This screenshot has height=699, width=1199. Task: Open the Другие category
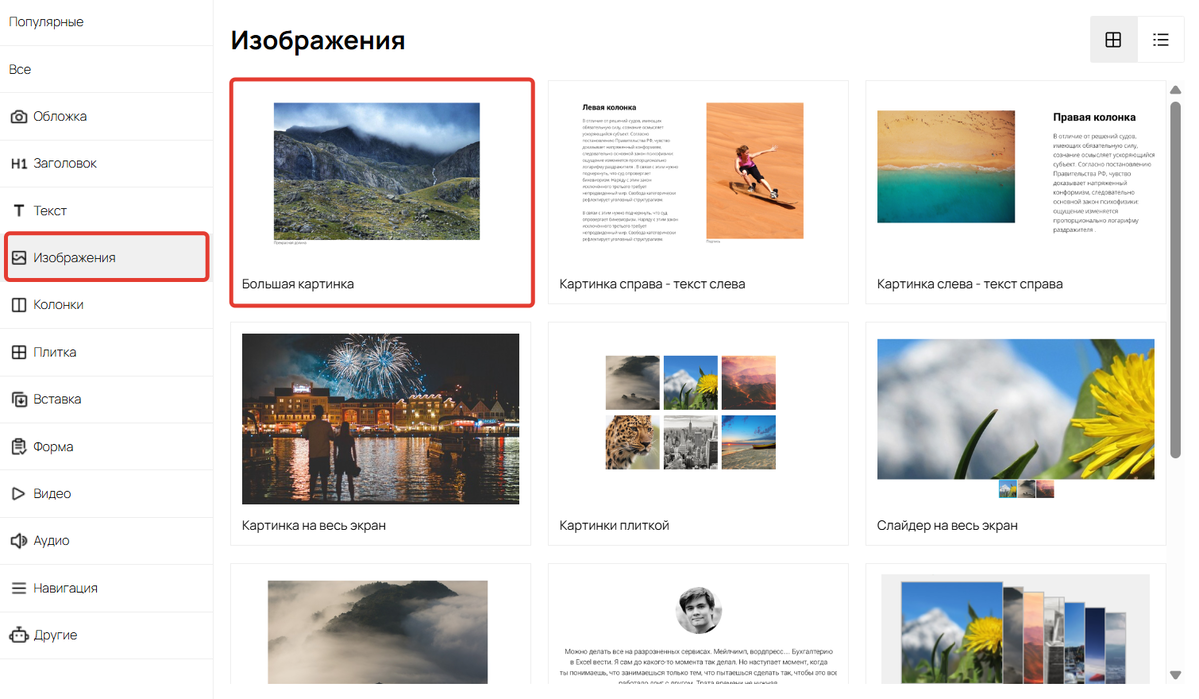click(106, 635)
